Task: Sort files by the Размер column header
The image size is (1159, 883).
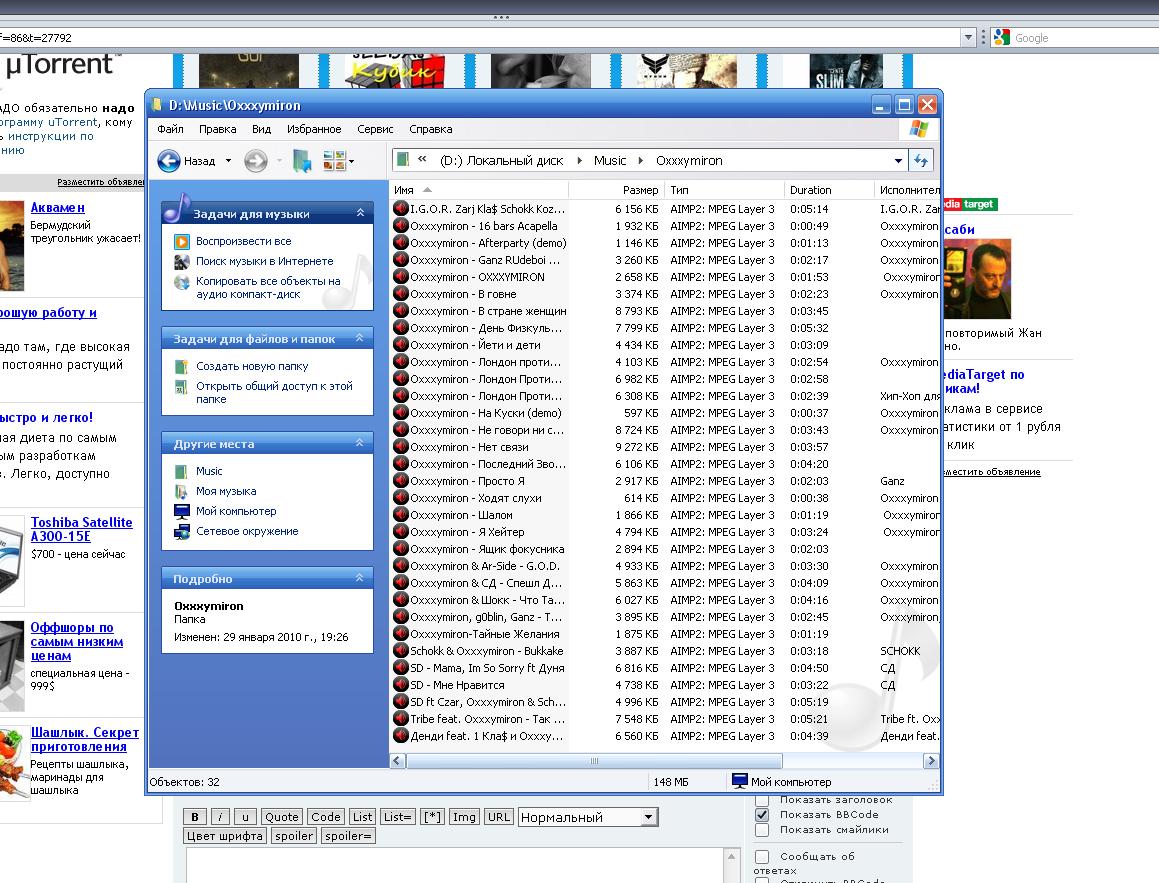Action: click(640, 190)
